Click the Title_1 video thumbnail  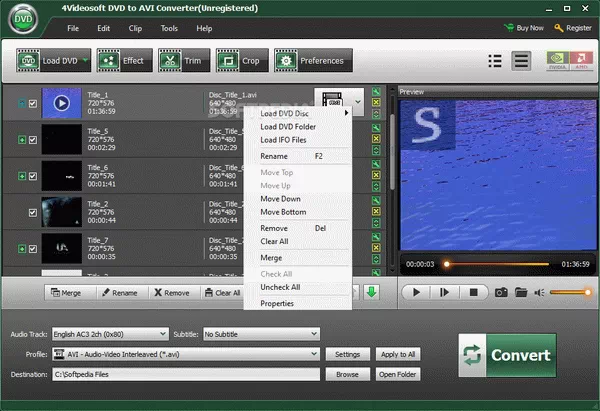tap(62, 103)
